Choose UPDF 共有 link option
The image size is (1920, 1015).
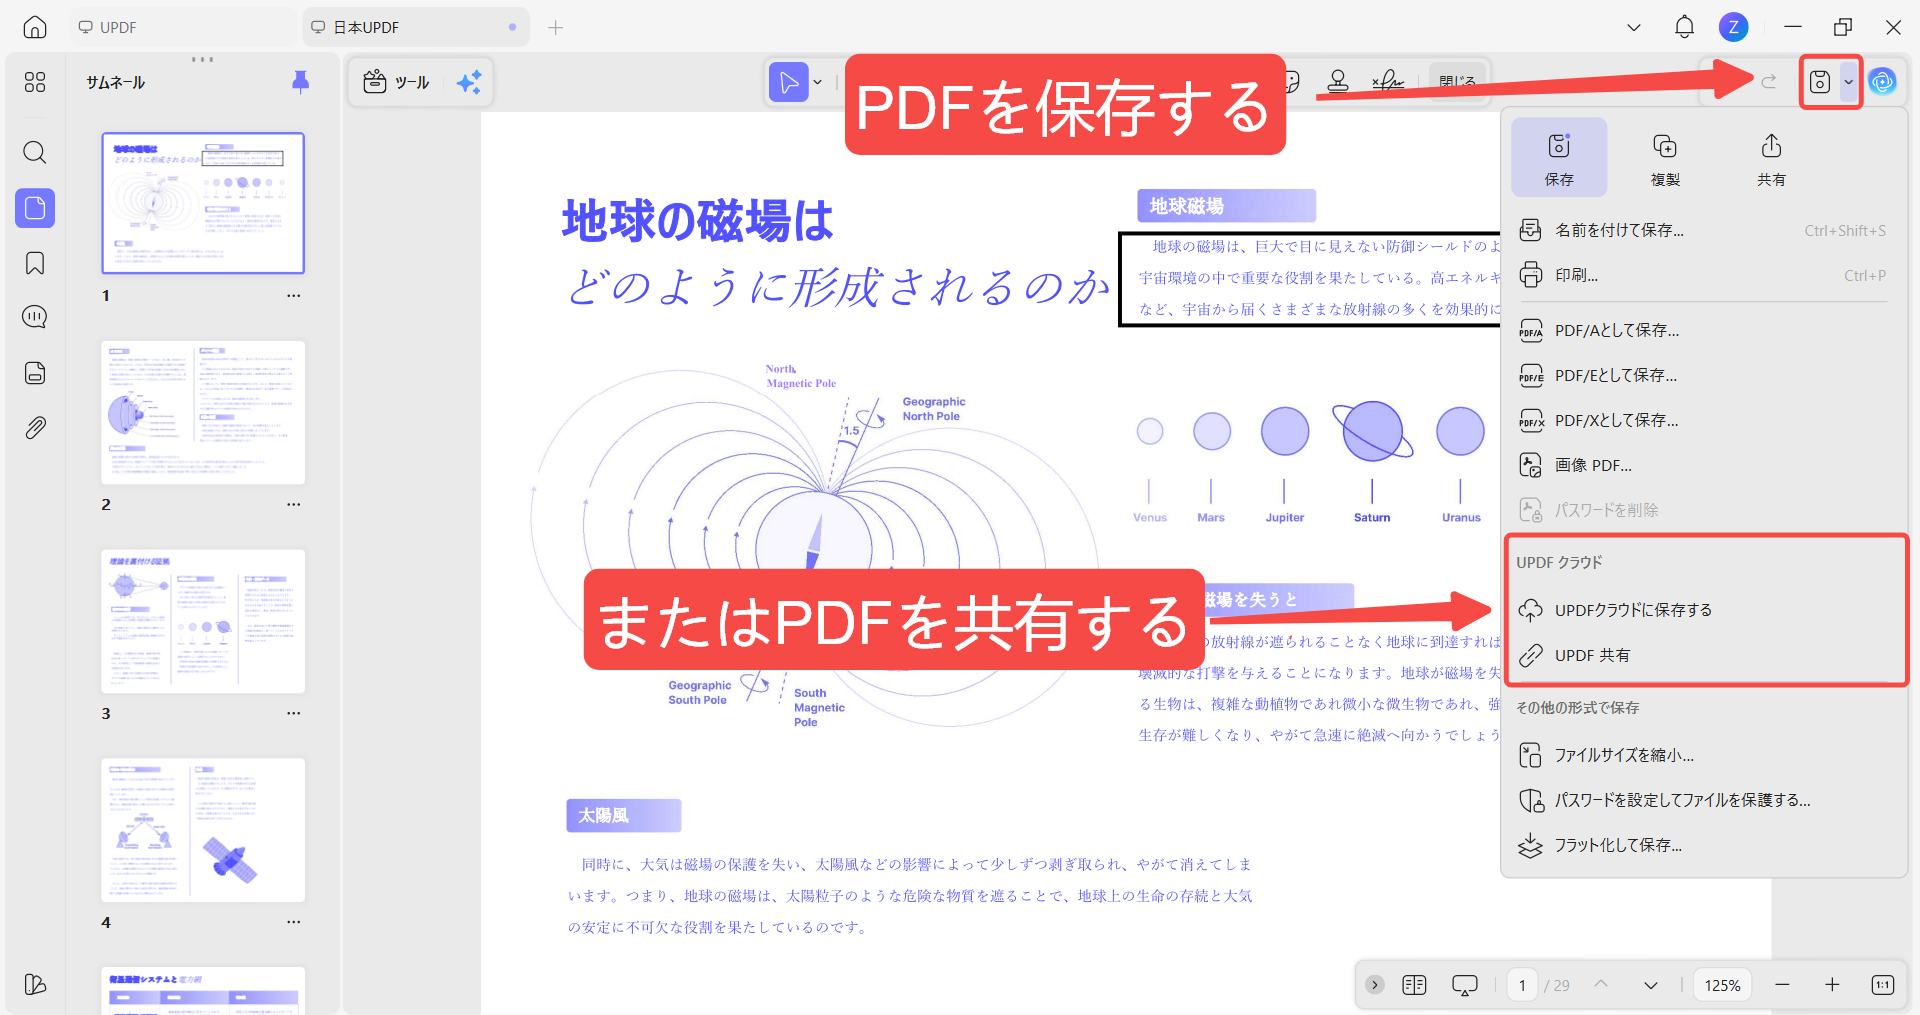[1704, 655]
